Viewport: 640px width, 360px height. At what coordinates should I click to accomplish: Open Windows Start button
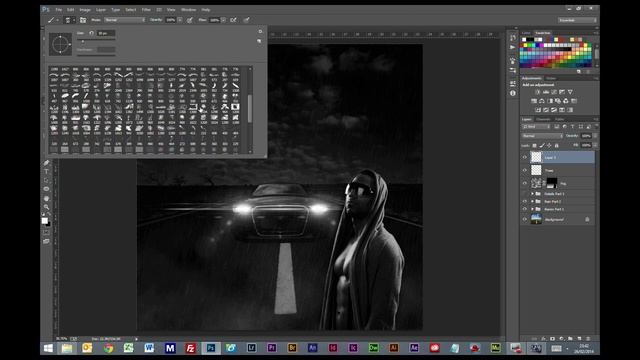pyautogui.click(x=48, y=348)
